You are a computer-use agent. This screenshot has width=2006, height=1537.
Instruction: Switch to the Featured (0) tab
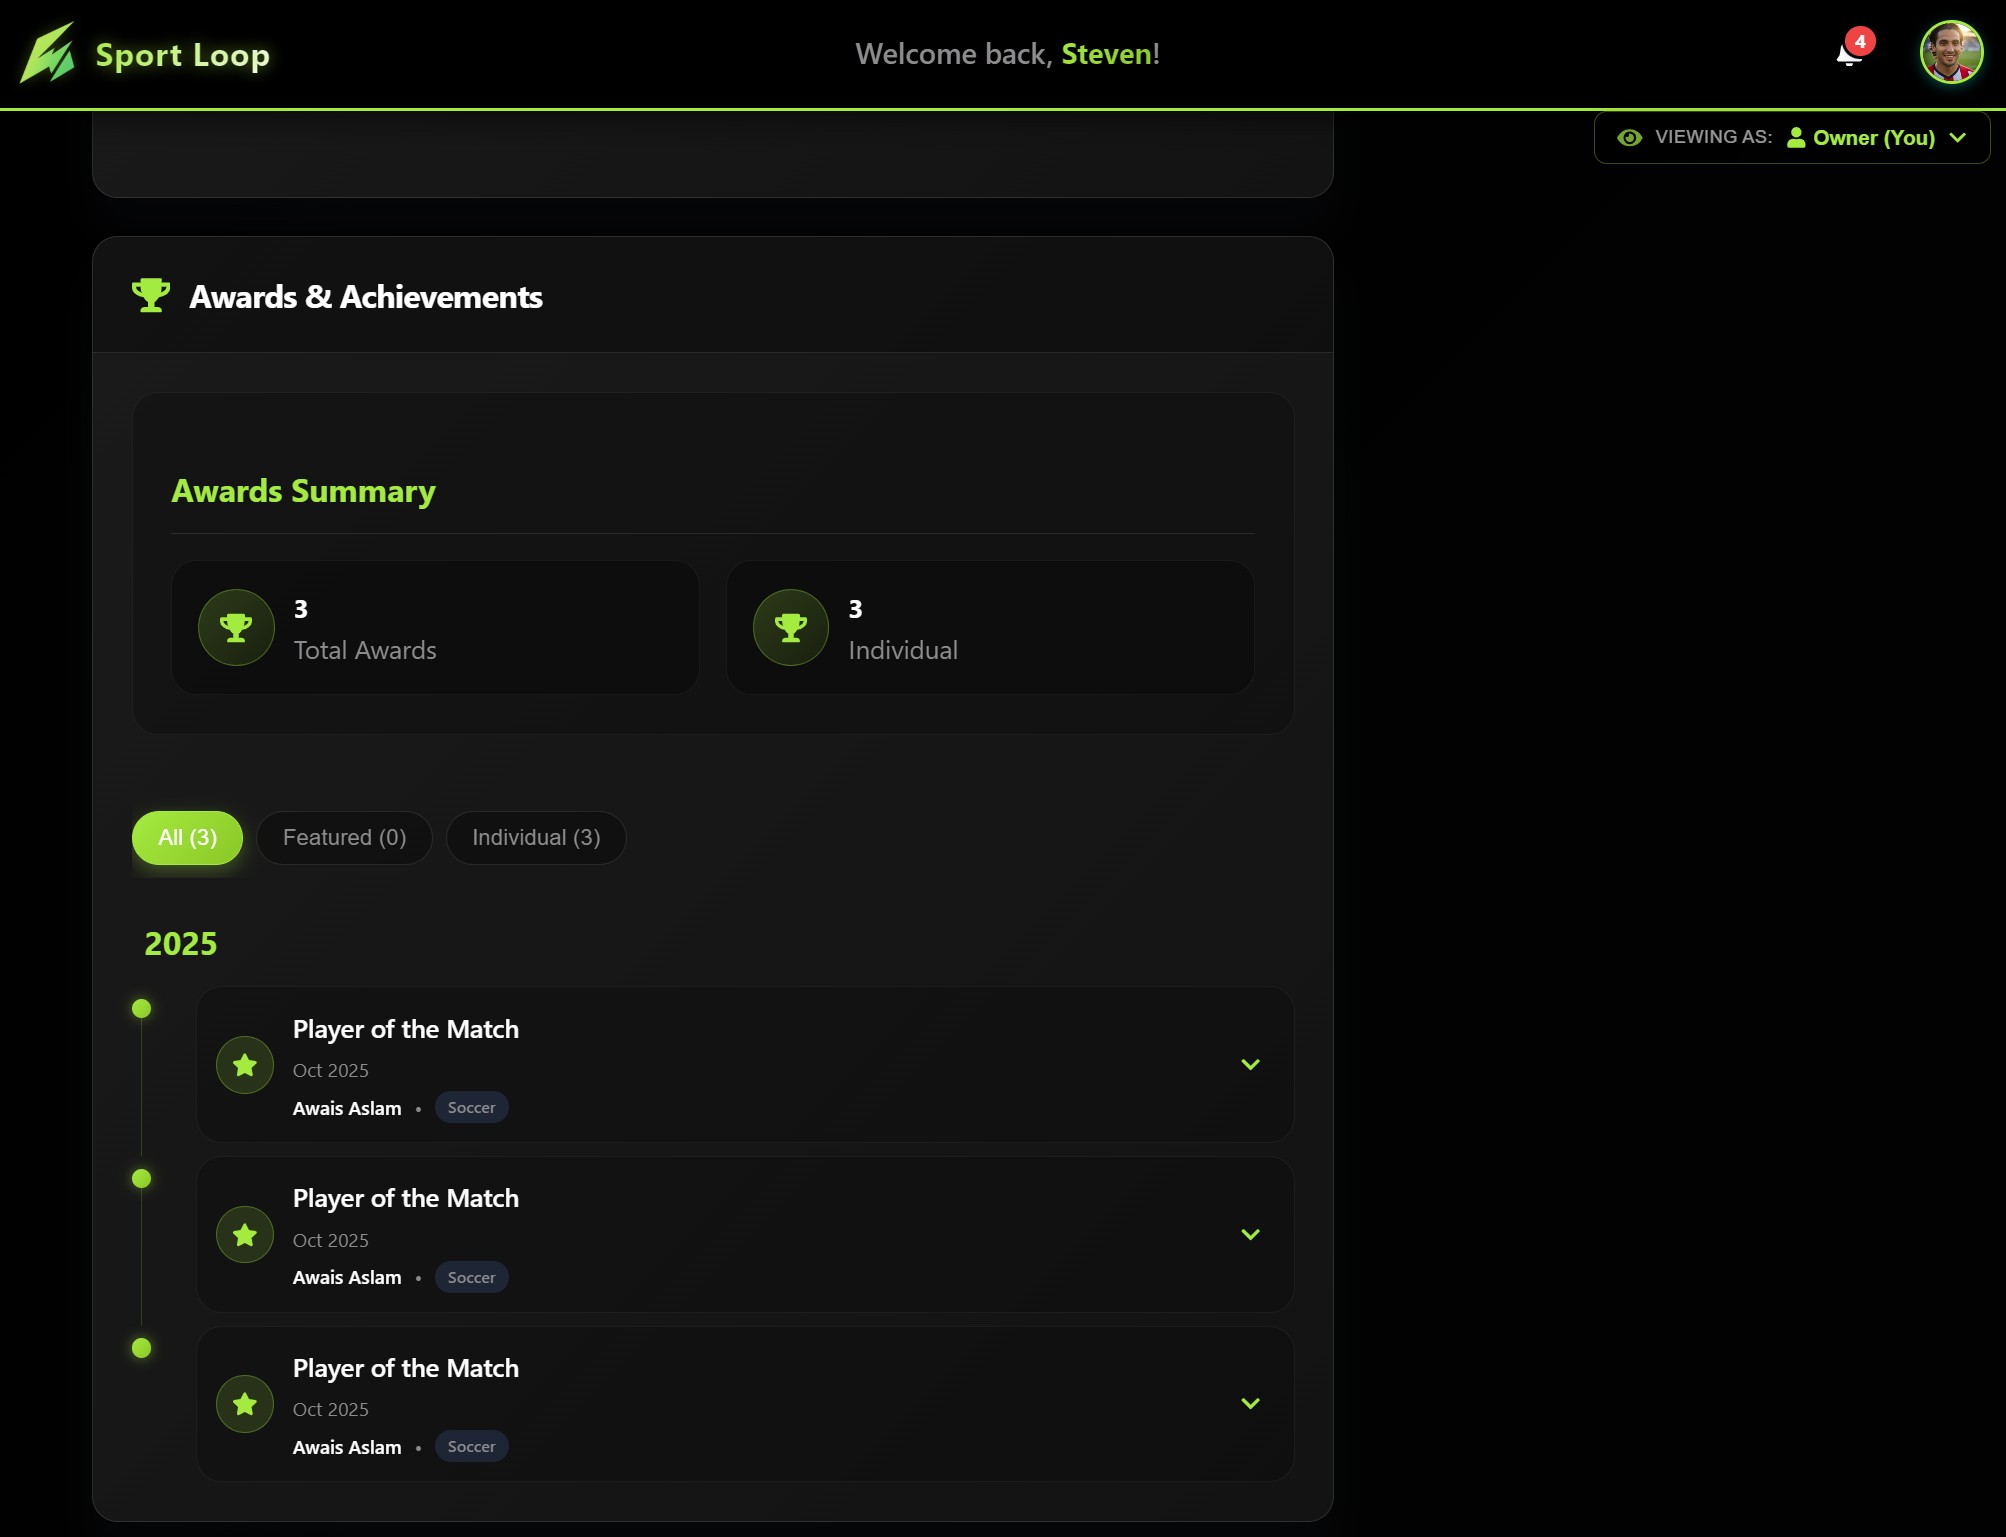(344, 838)
